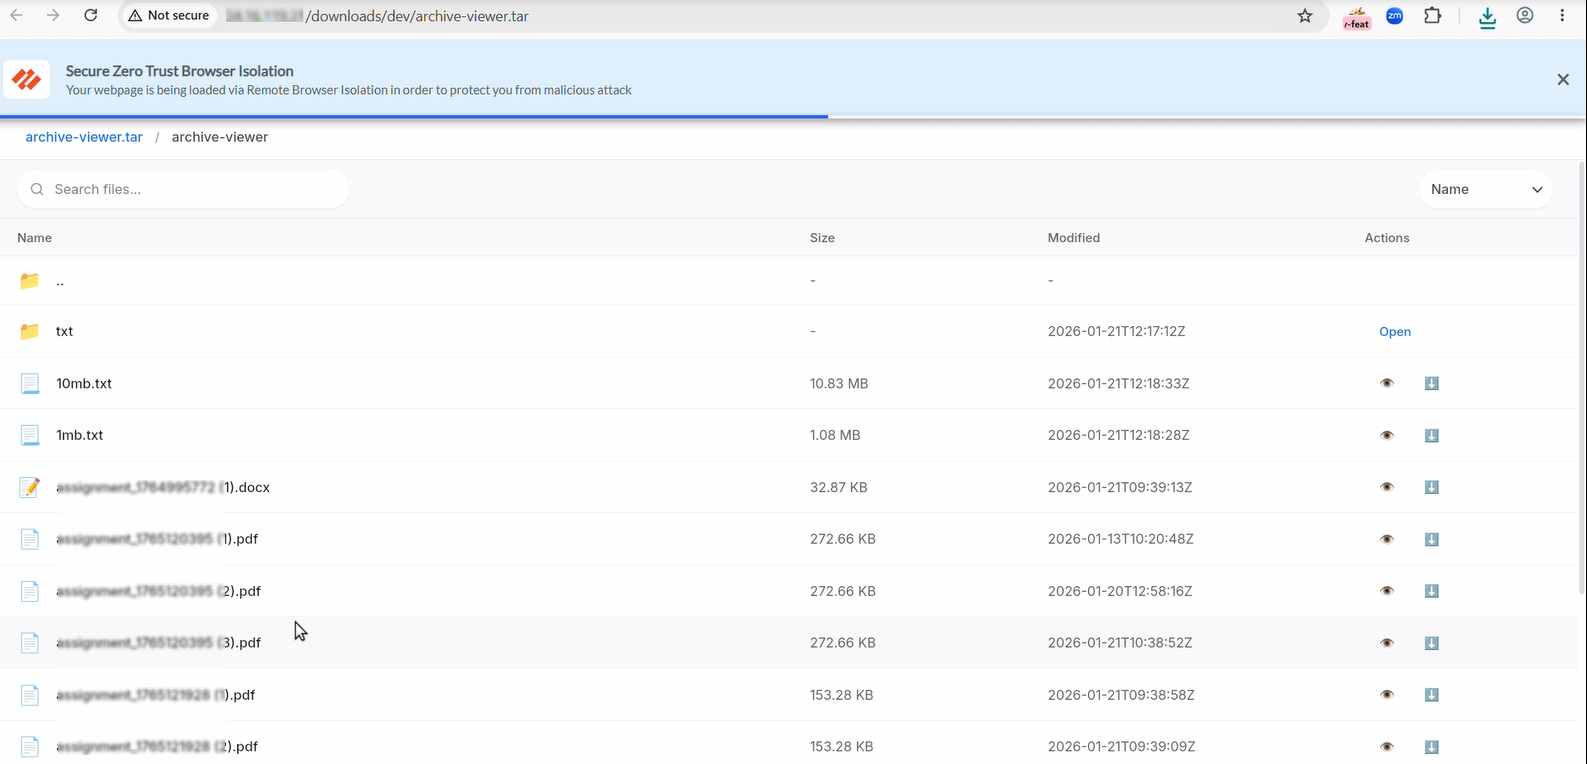1587x764 pixels.
Task: Click into the Search files field
Action: [x=183, y=189]
